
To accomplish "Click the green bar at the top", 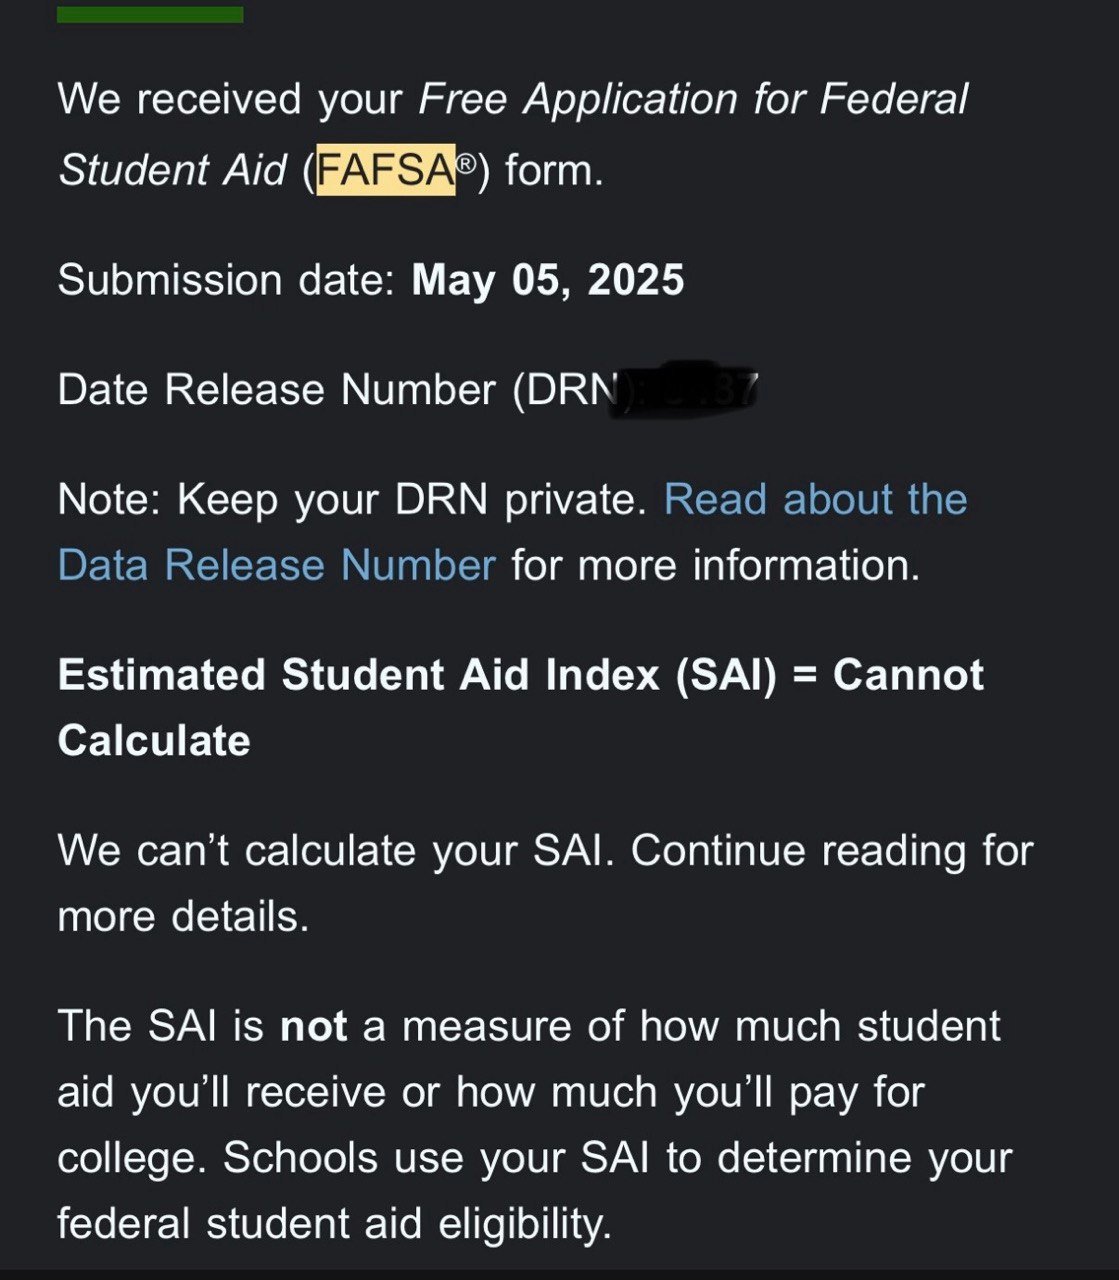I will (150, 14).
